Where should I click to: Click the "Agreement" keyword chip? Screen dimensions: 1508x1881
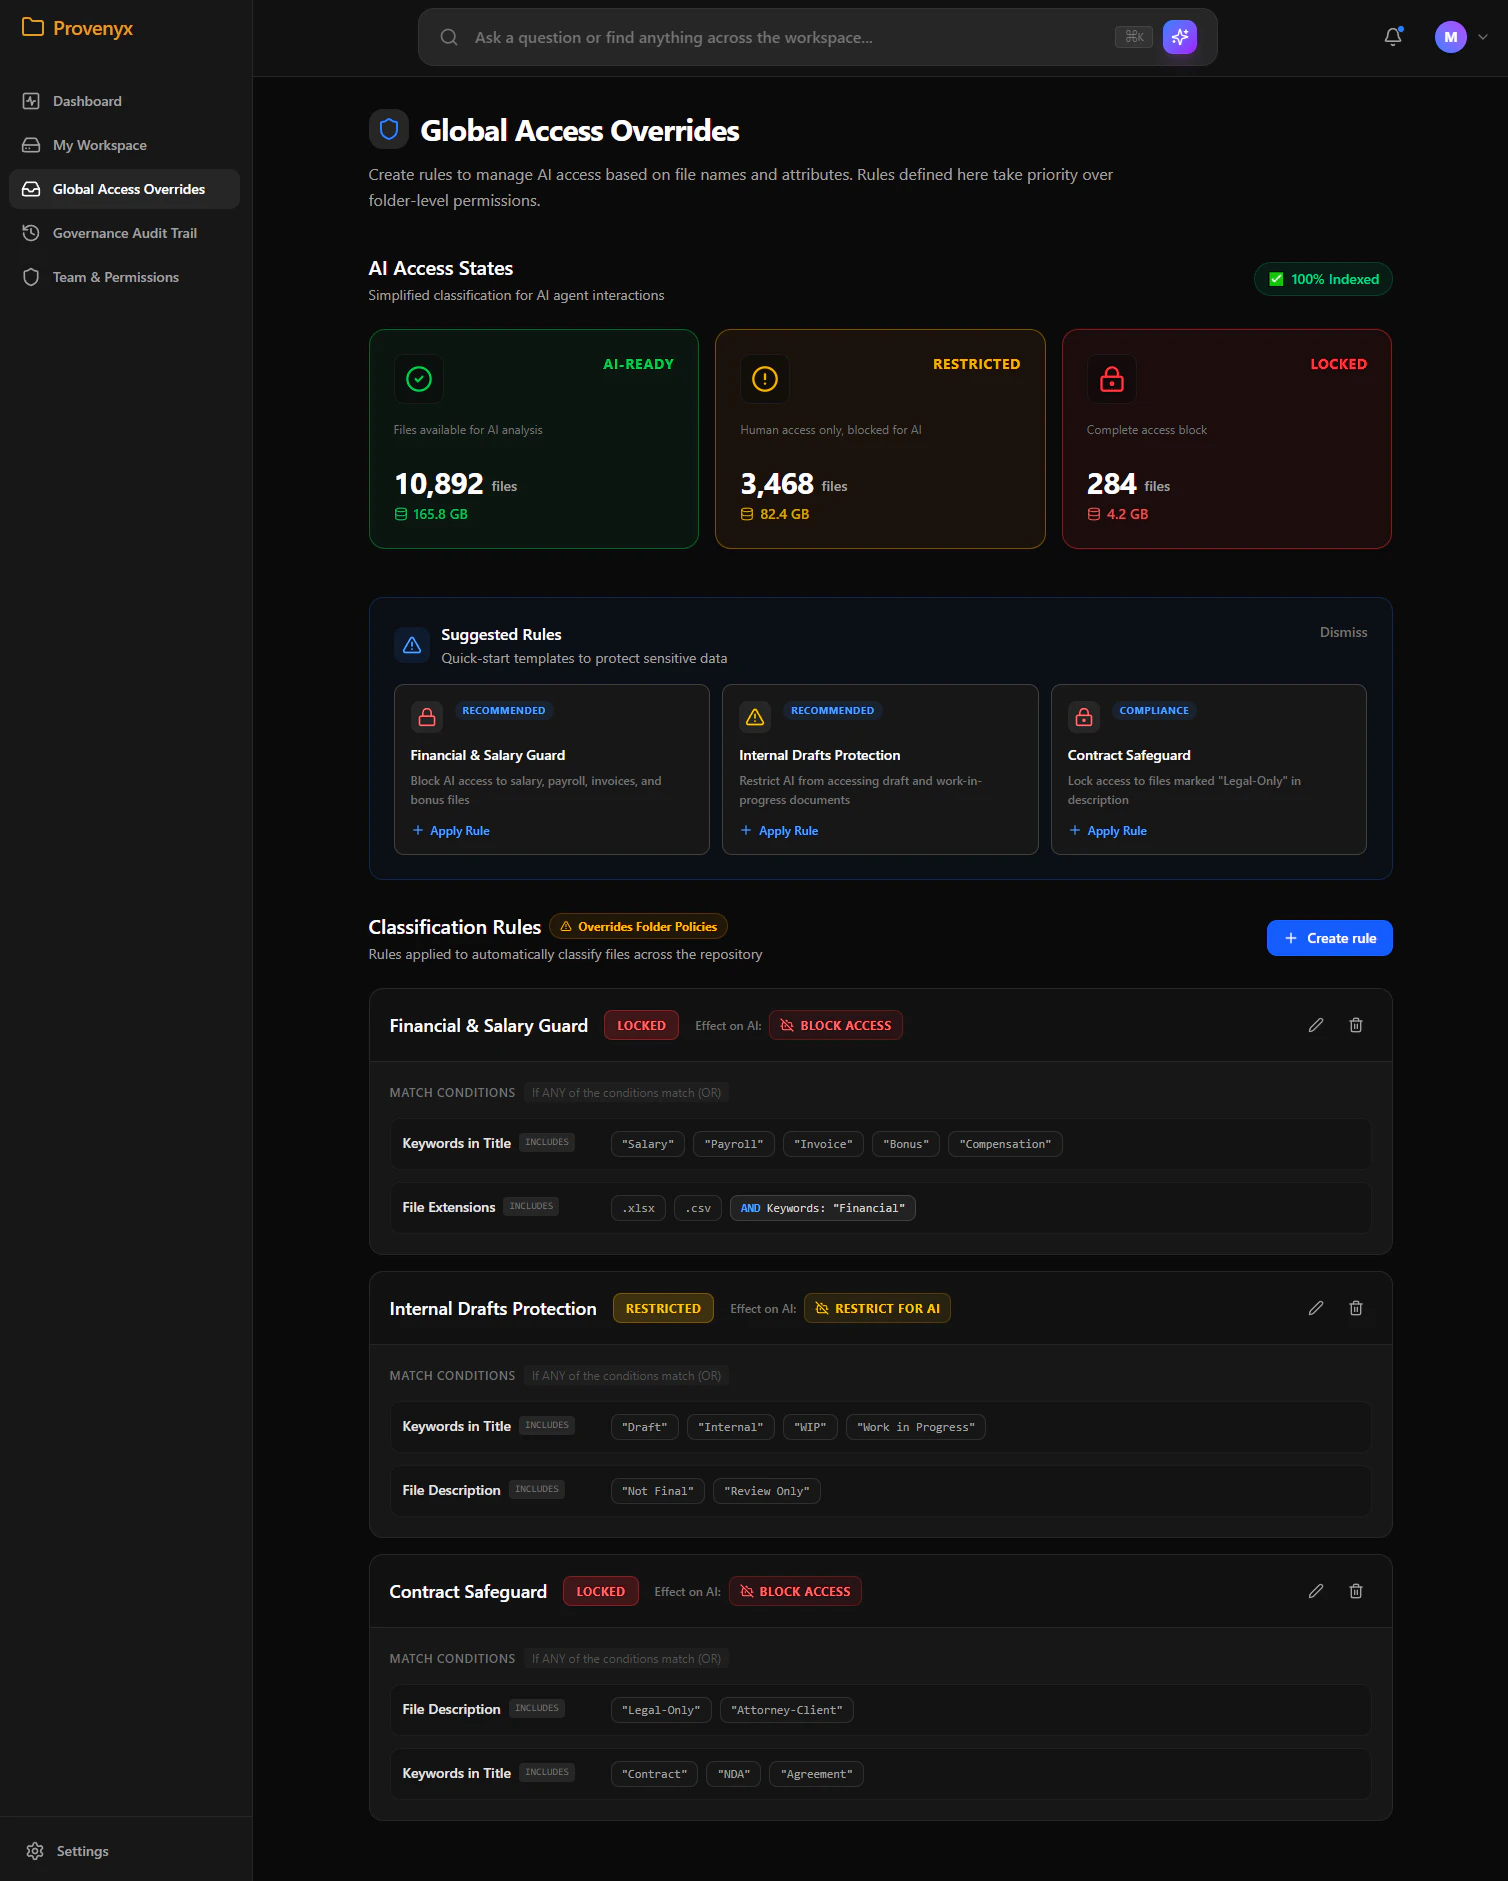817,1774
